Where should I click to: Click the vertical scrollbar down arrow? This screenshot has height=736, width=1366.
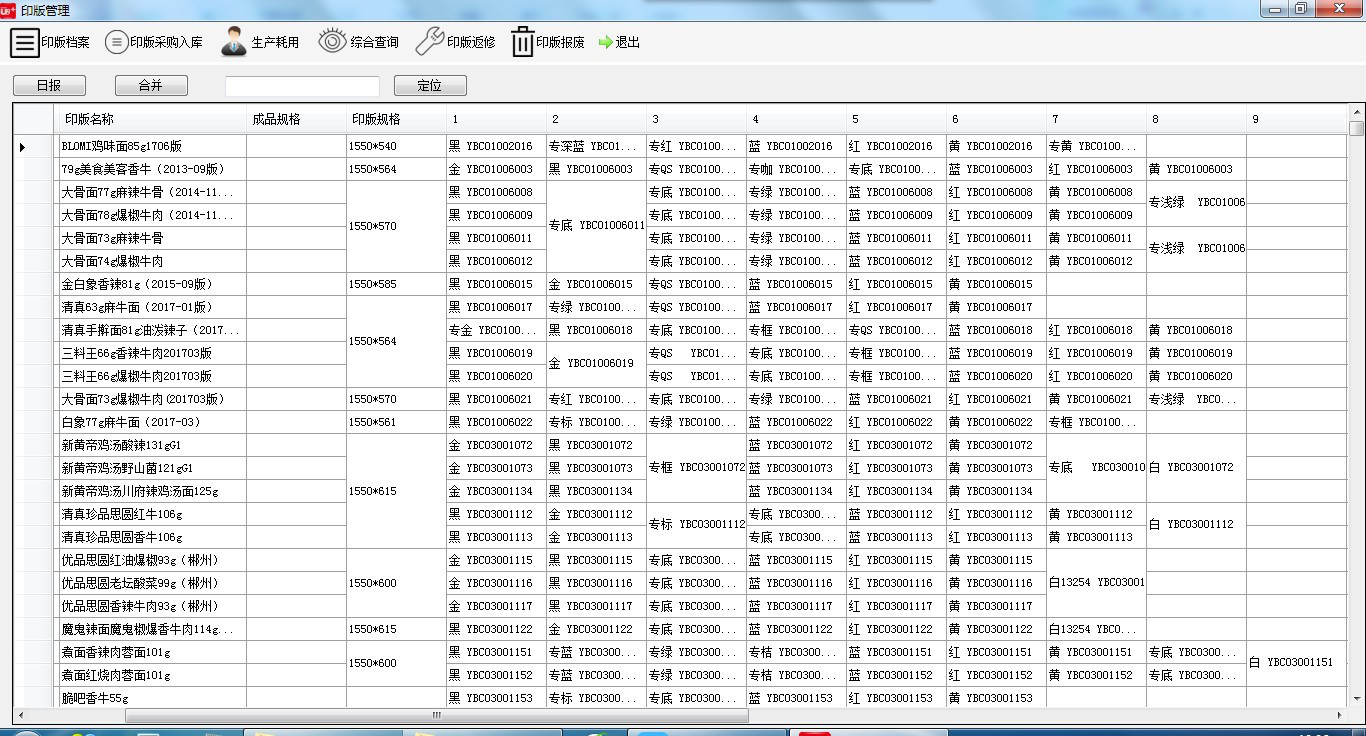1356,699
